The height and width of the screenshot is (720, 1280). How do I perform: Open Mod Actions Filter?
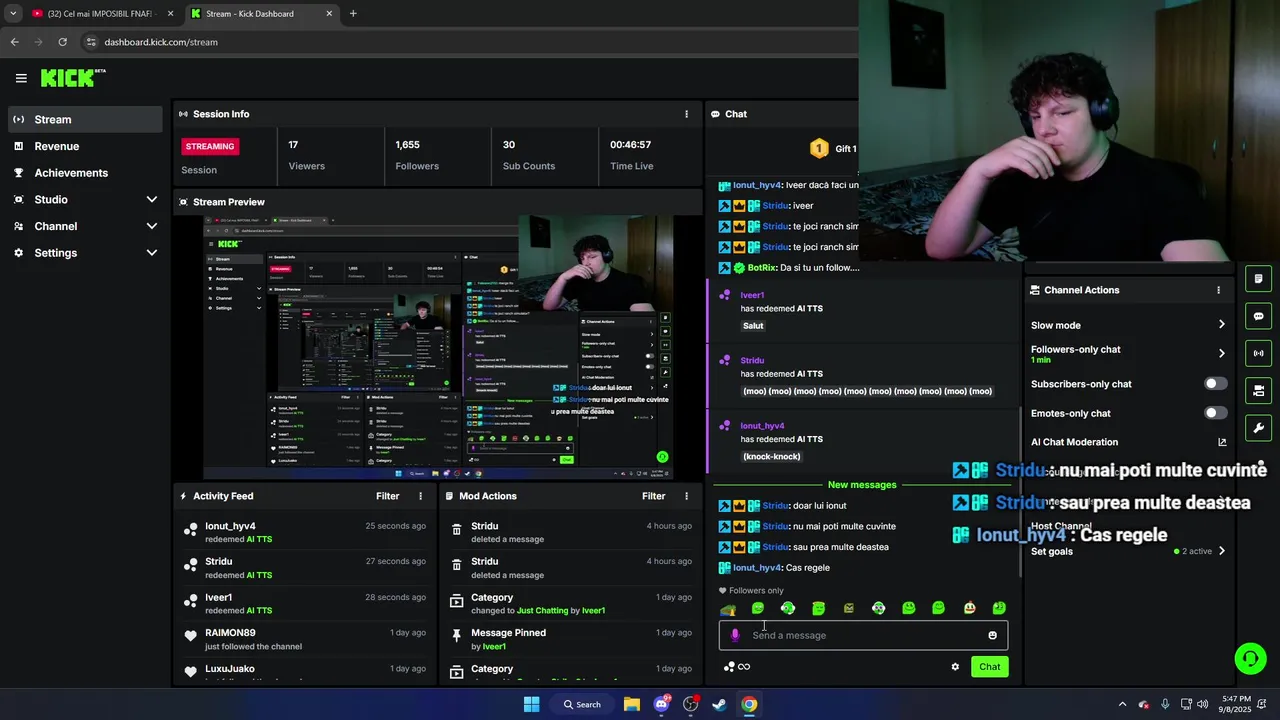pos(653,496)
